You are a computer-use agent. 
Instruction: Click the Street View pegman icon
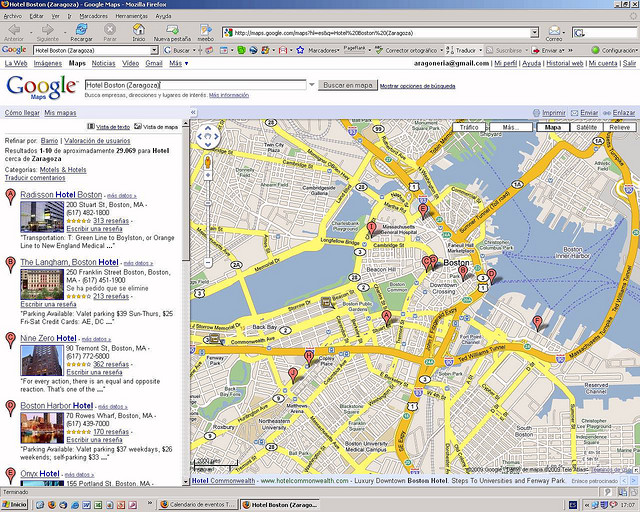click(208, 162)
